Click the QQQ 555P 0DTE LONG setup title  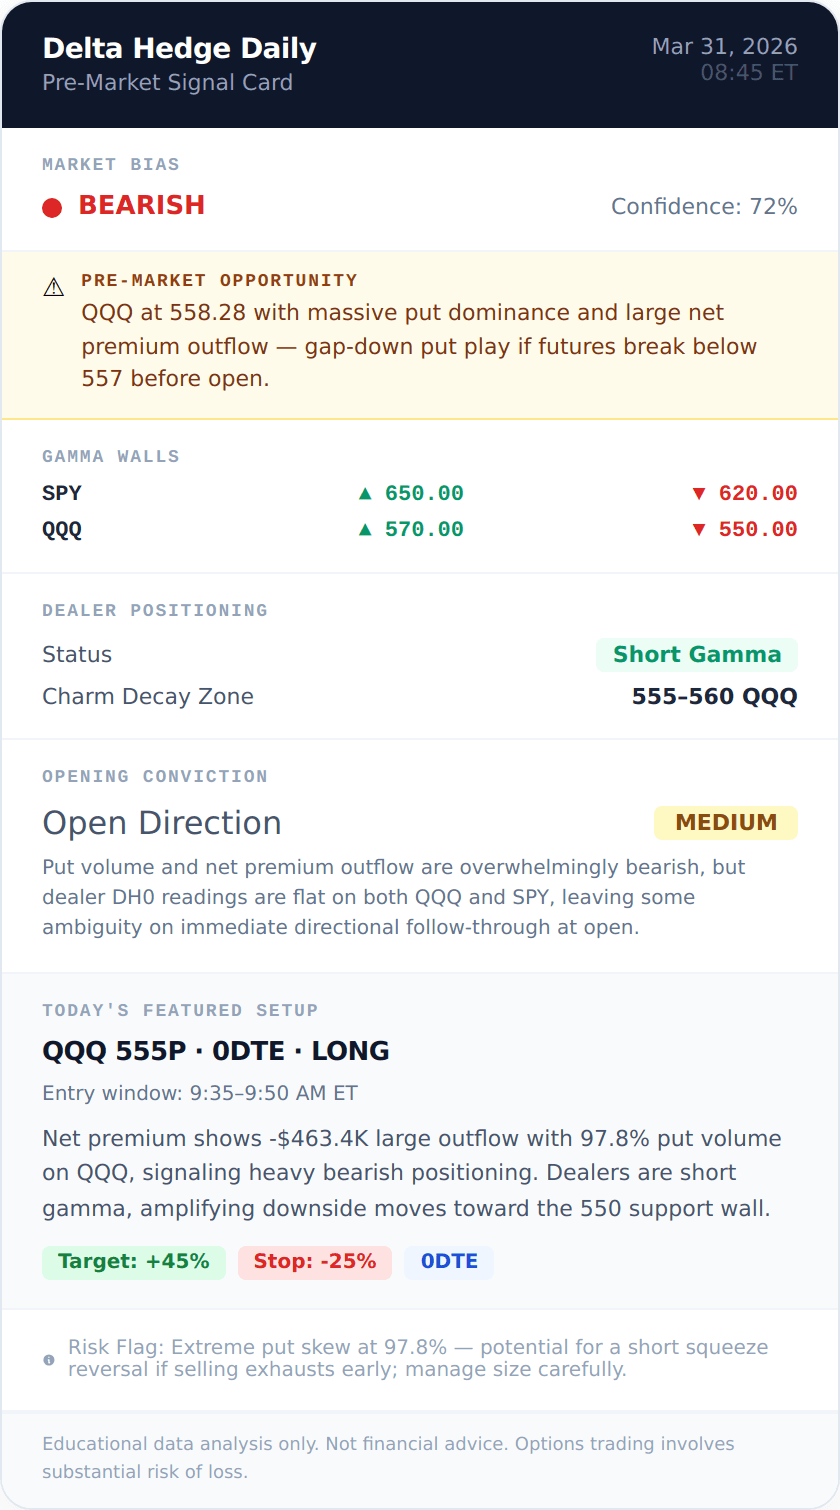coord(215,1051)
